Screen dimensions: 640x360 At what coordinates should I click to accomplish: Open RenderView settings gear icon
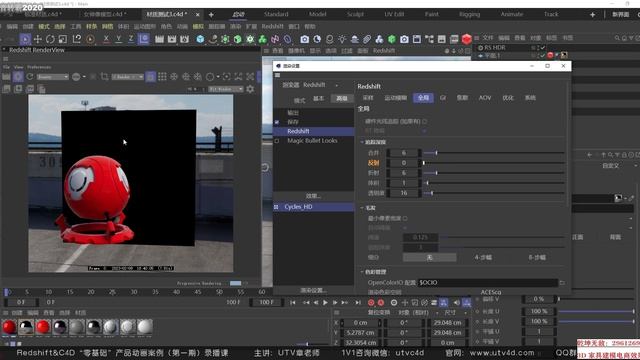(250, 89)
